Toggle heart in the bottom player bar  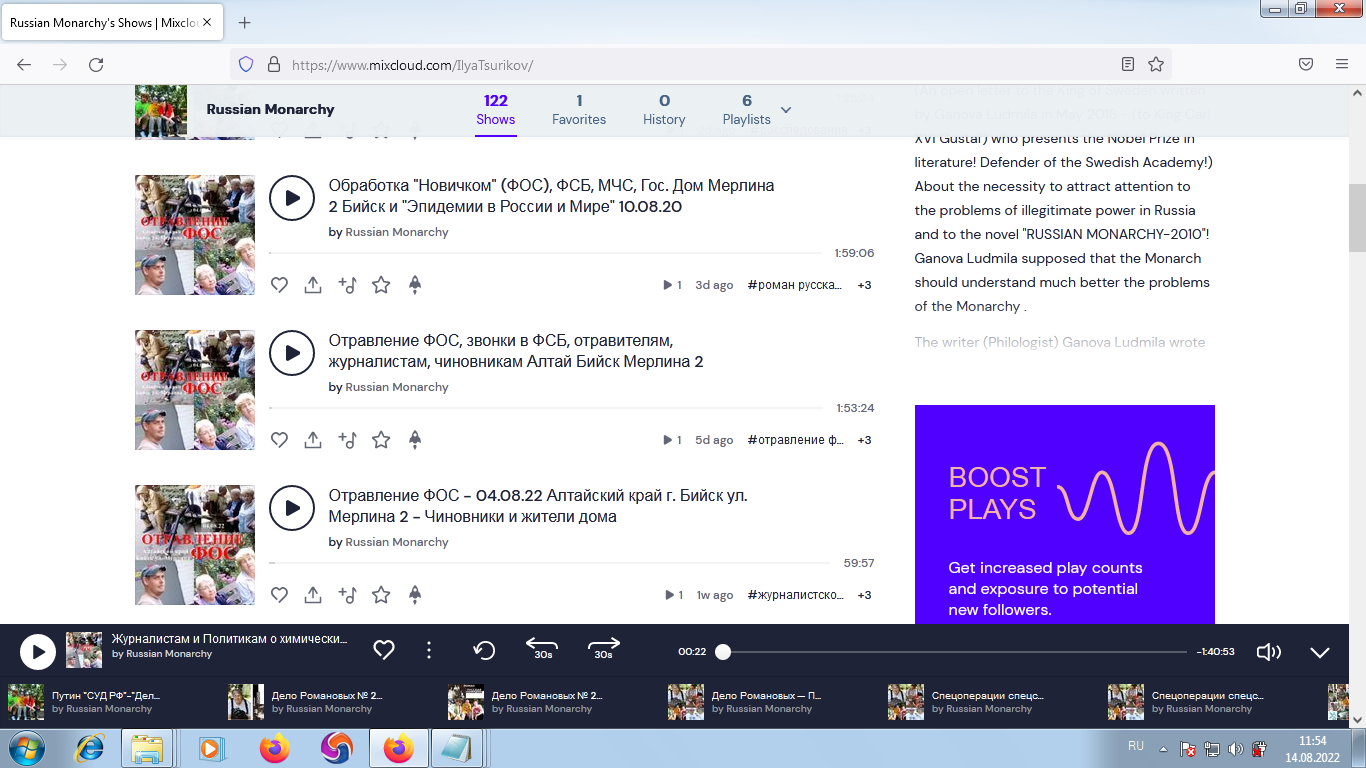pyautogui.click(x=384, y=651)
